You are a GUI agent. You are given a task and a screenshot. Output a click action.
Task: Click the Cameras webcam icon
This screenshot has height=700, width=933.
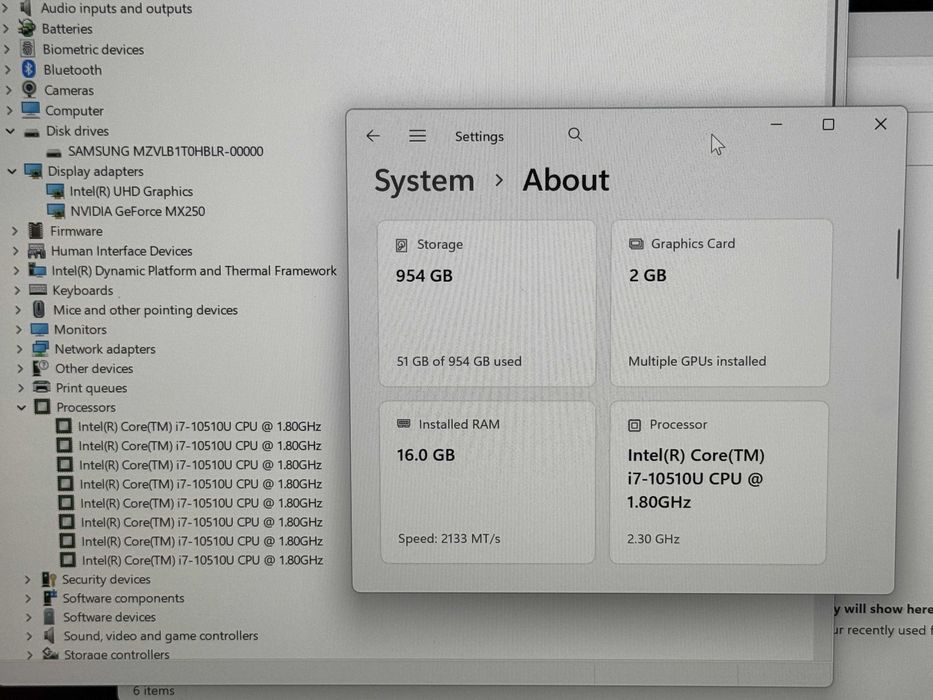[x=29, y=89]
